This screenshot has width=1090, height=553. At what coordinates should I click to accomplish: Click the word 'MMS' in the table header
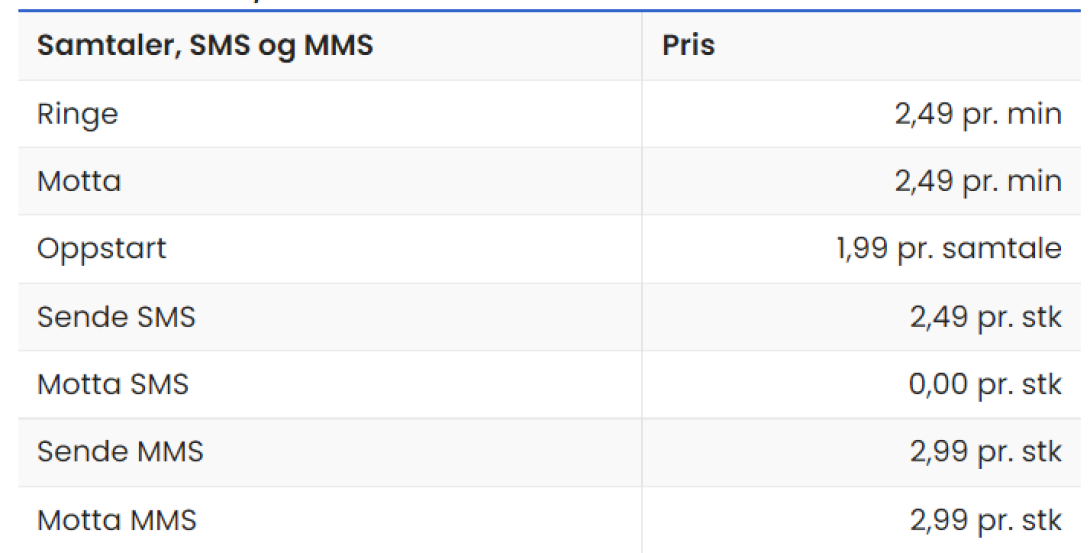339,45
